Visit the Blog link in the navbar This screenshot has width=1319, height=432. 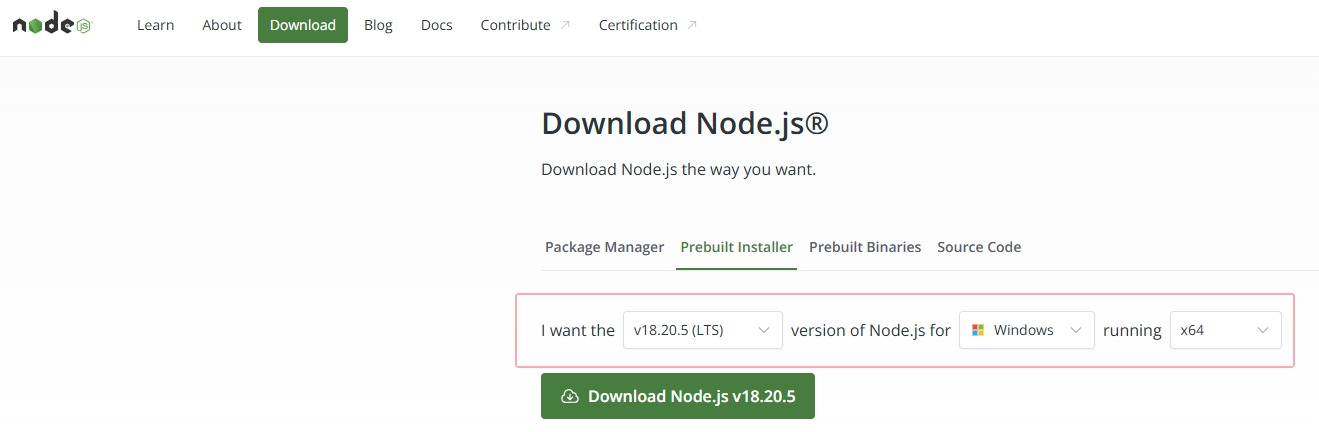coord(378,25)
